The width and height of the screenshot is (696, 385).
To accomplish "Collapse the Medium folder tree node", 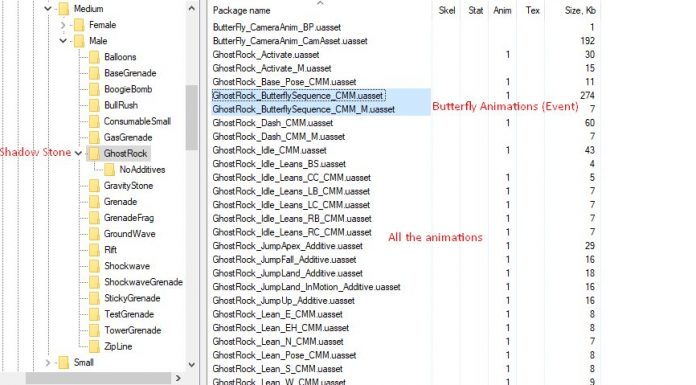I will (x=48, y=8).
